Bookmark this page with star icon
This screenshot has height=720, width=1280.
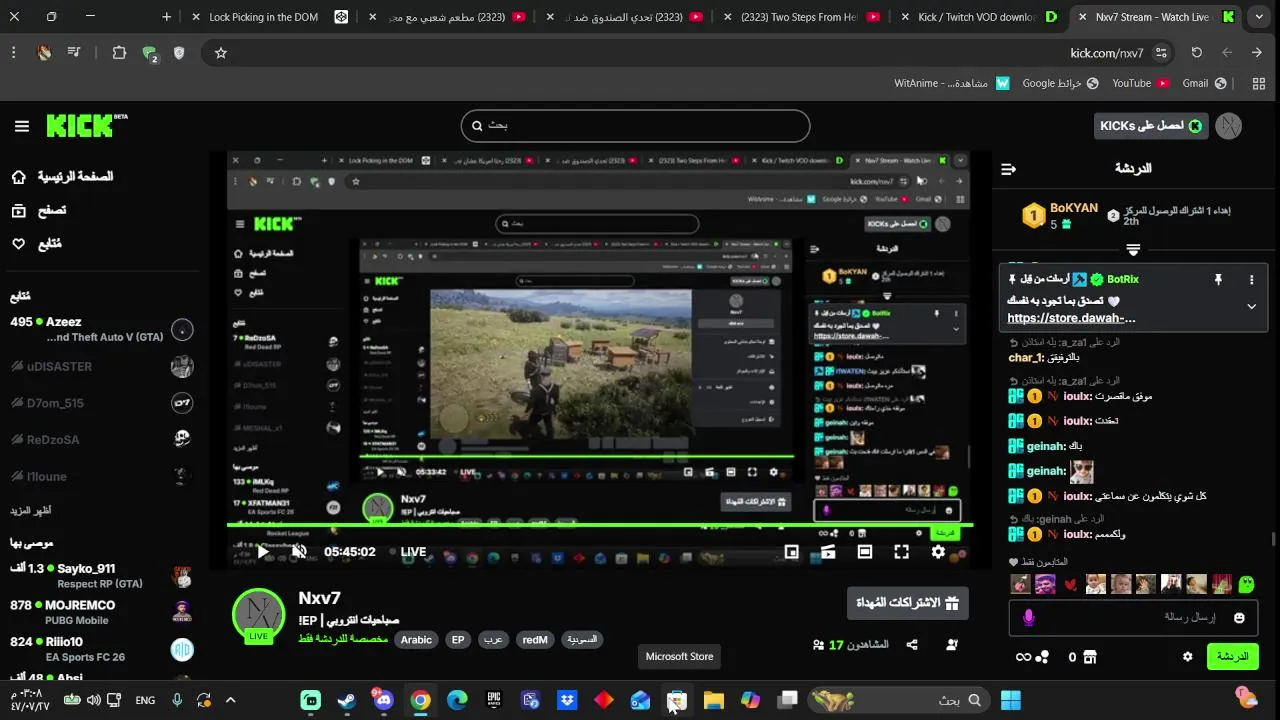click(221, 53)
